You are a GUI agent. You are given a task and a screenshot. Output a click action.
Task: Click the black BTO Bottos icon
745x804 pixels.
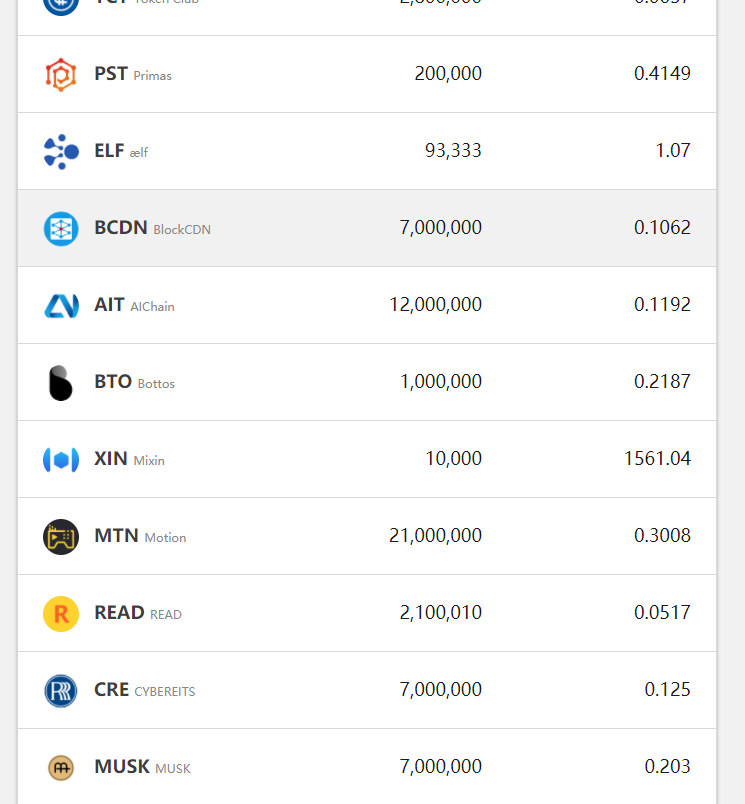(61, 383)
